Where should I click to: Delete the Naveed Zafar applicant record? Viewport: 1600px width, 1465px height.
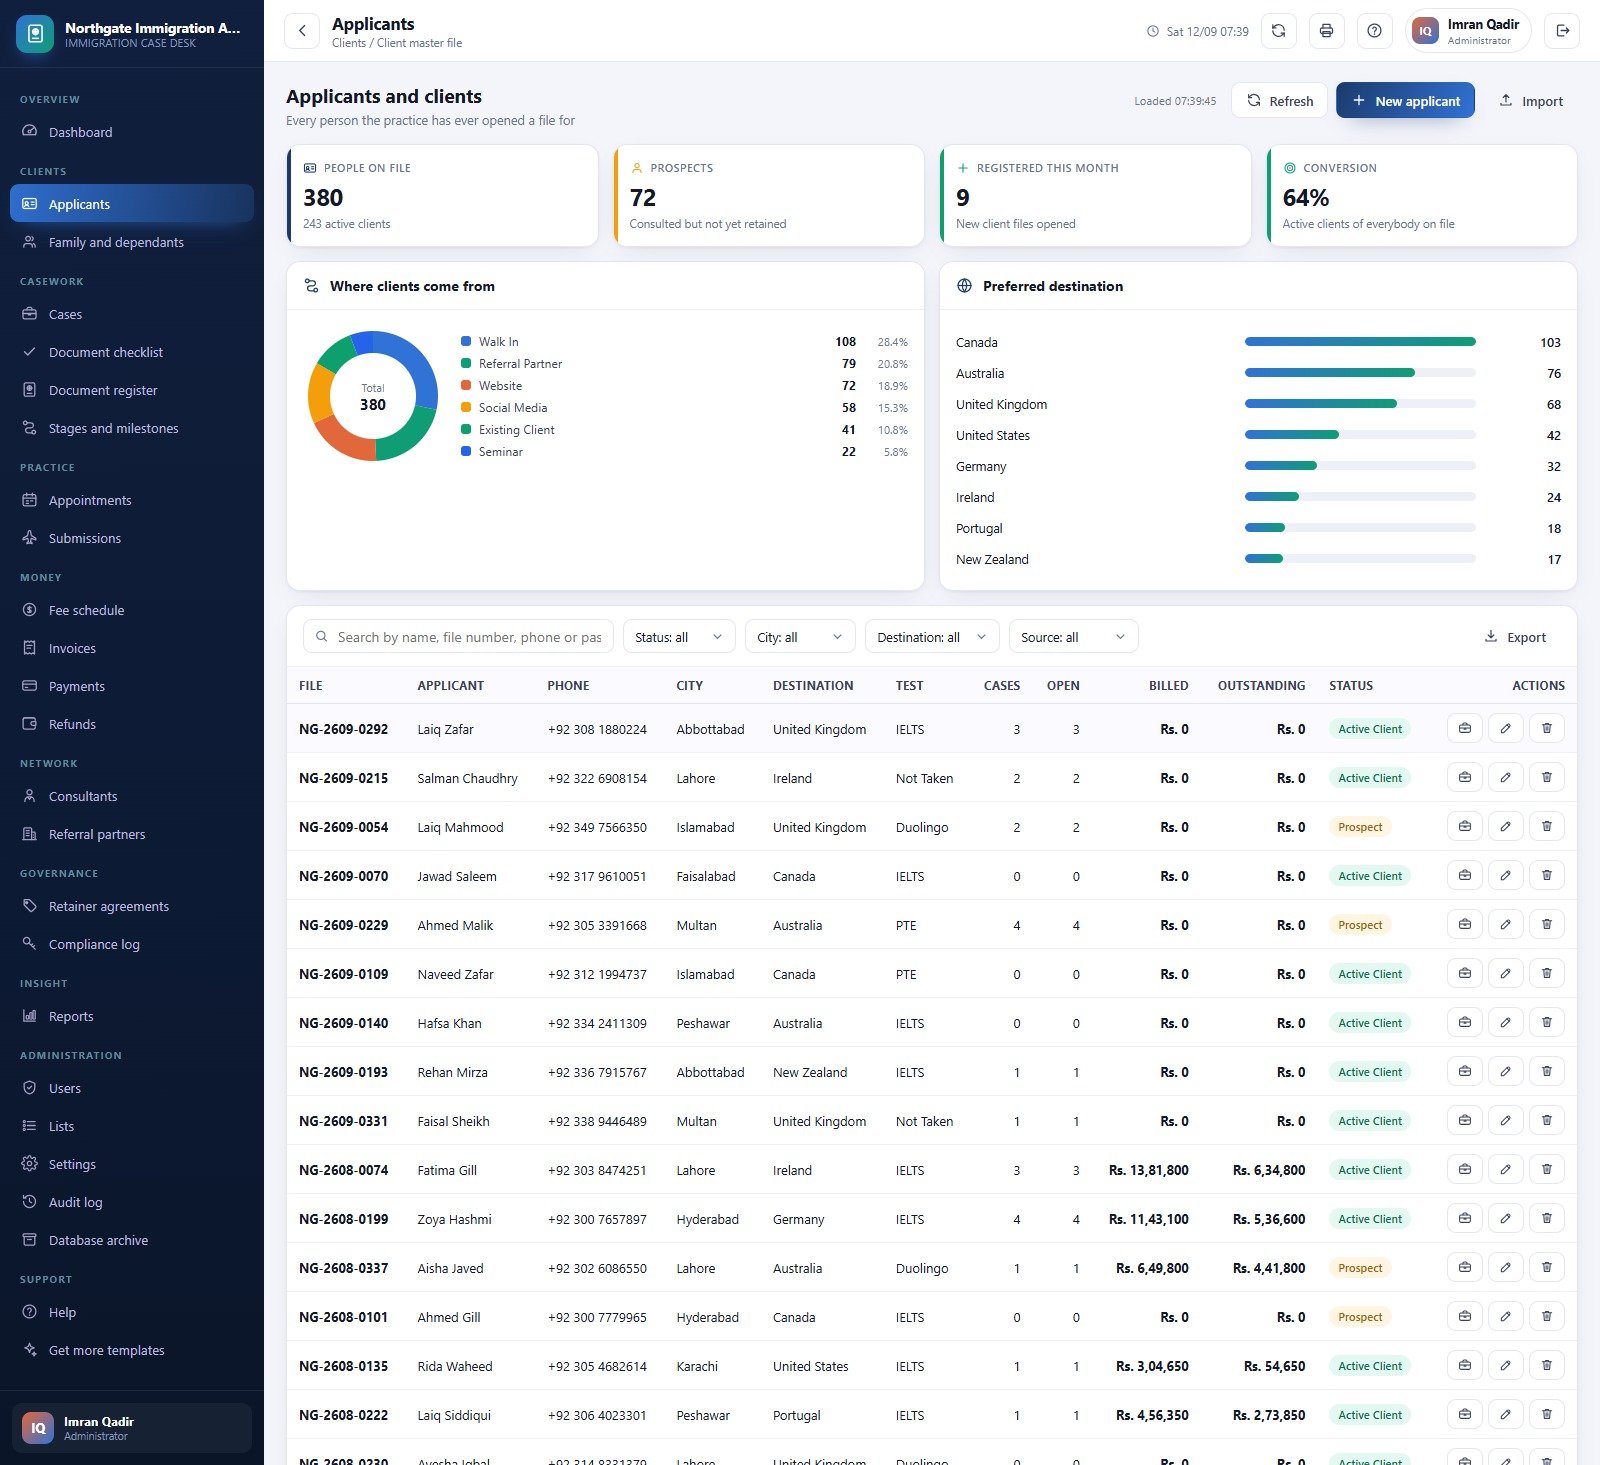tap(1546, 973)
